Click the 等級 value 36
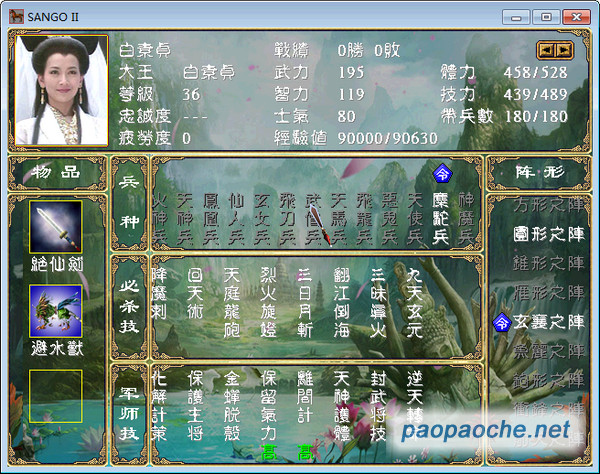 pos(191,94)
